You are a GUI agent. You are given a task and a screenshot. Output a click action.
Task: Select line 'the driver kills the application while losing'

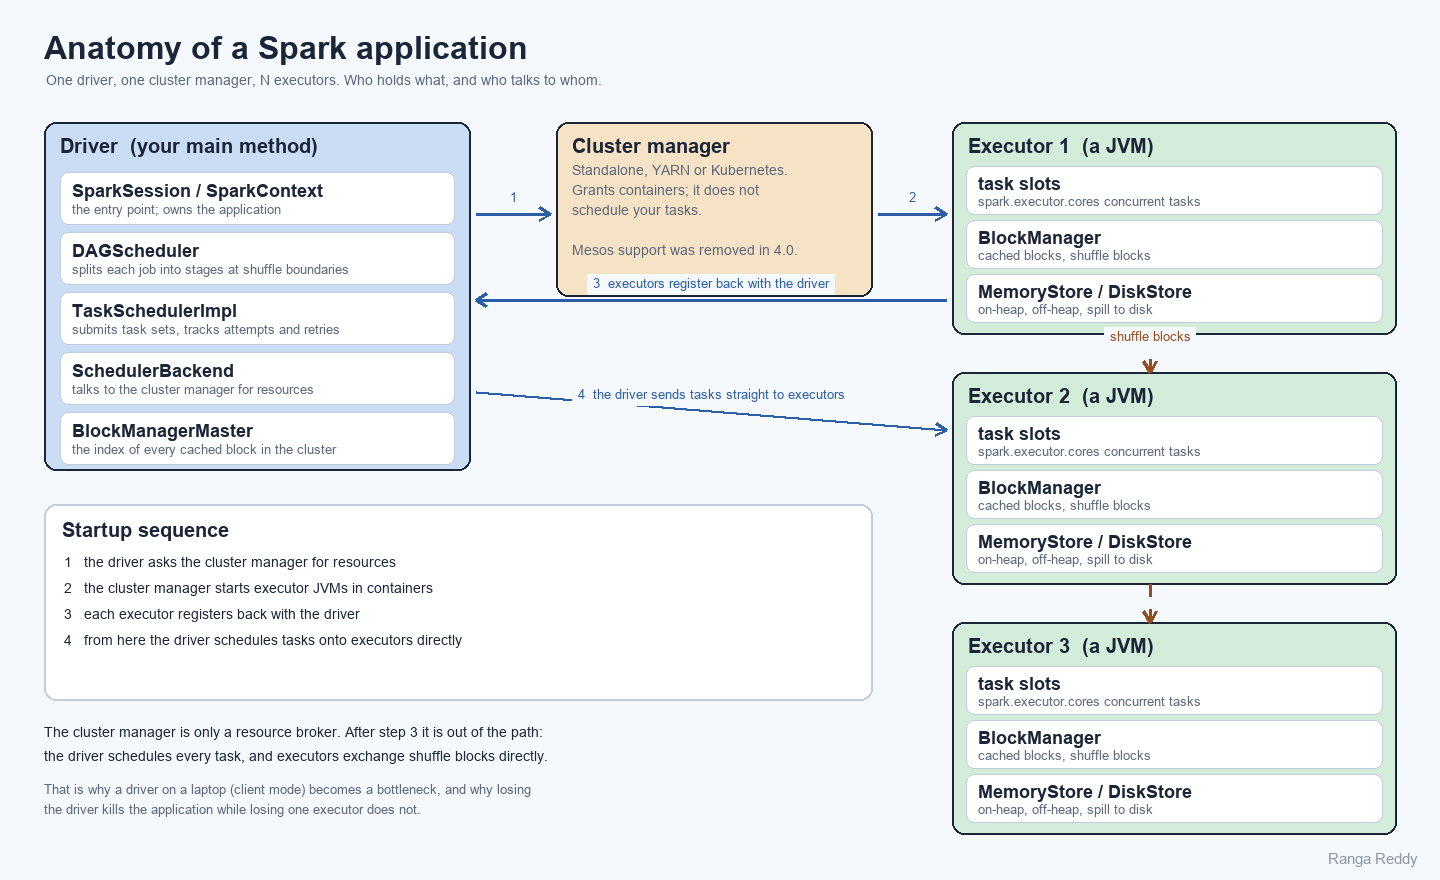[232, 810]
